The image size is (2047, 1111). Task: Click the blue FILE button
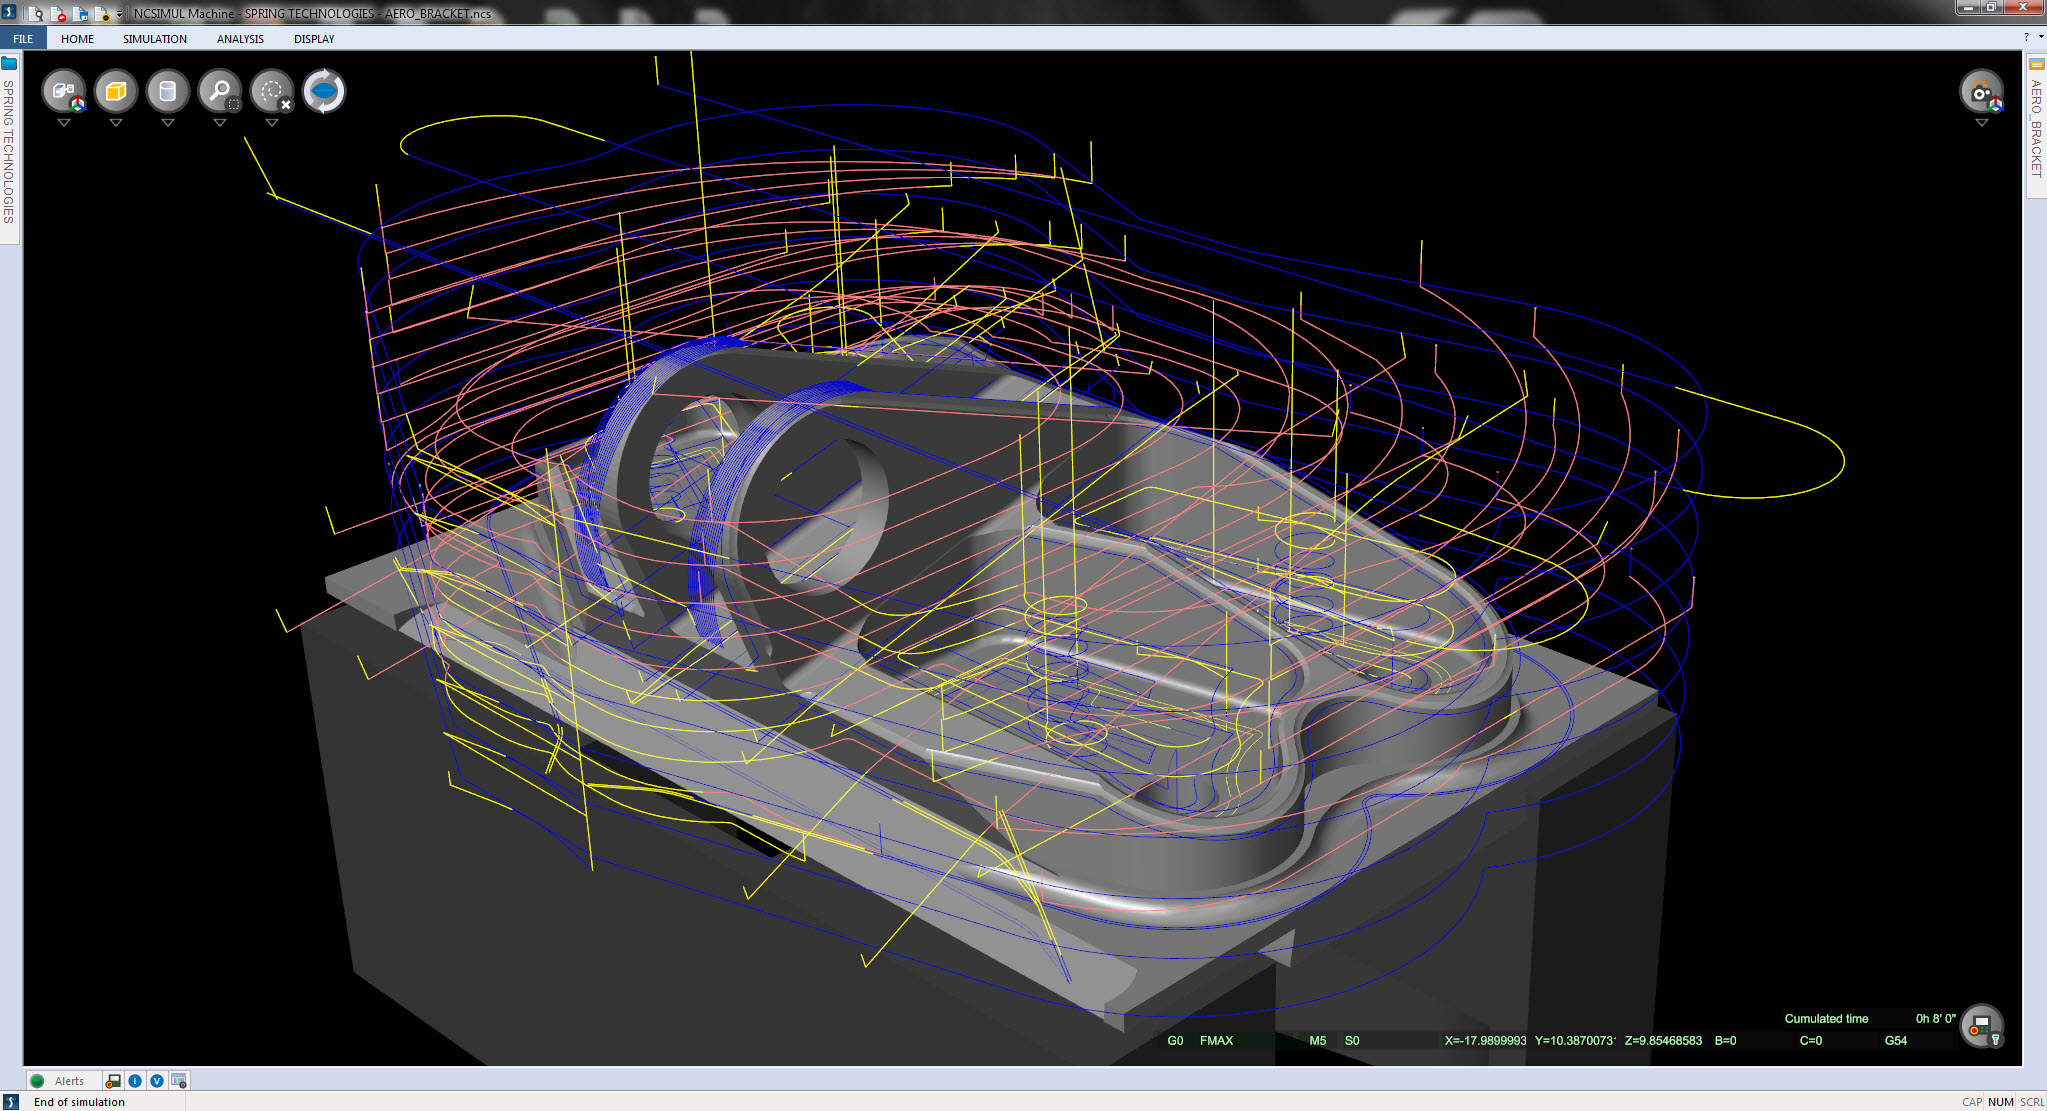[x=23, y=39]
